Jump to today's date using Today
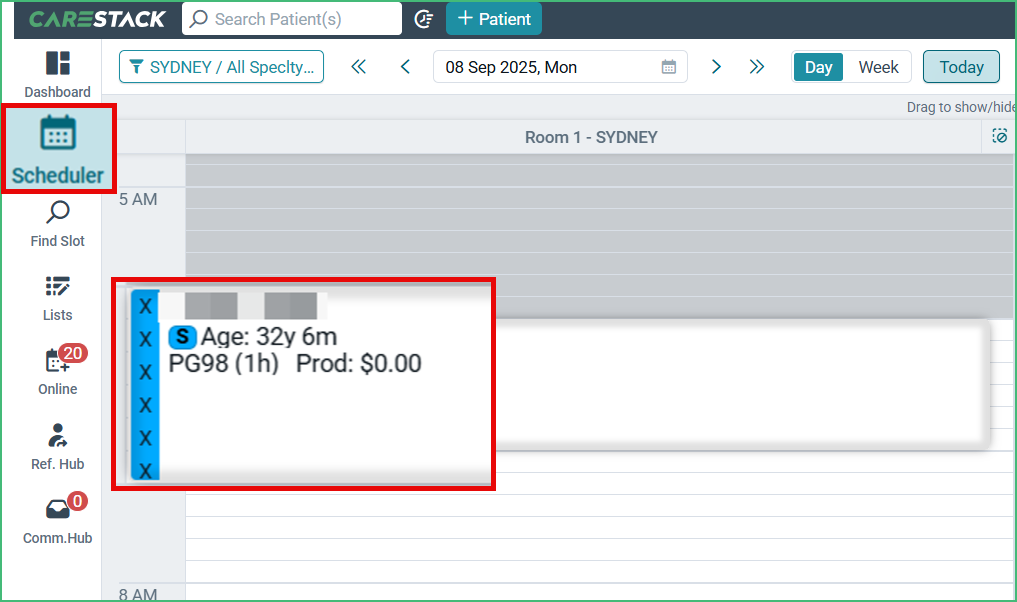1017x602 pixels. pyautogui.click(x=960, y=66)
